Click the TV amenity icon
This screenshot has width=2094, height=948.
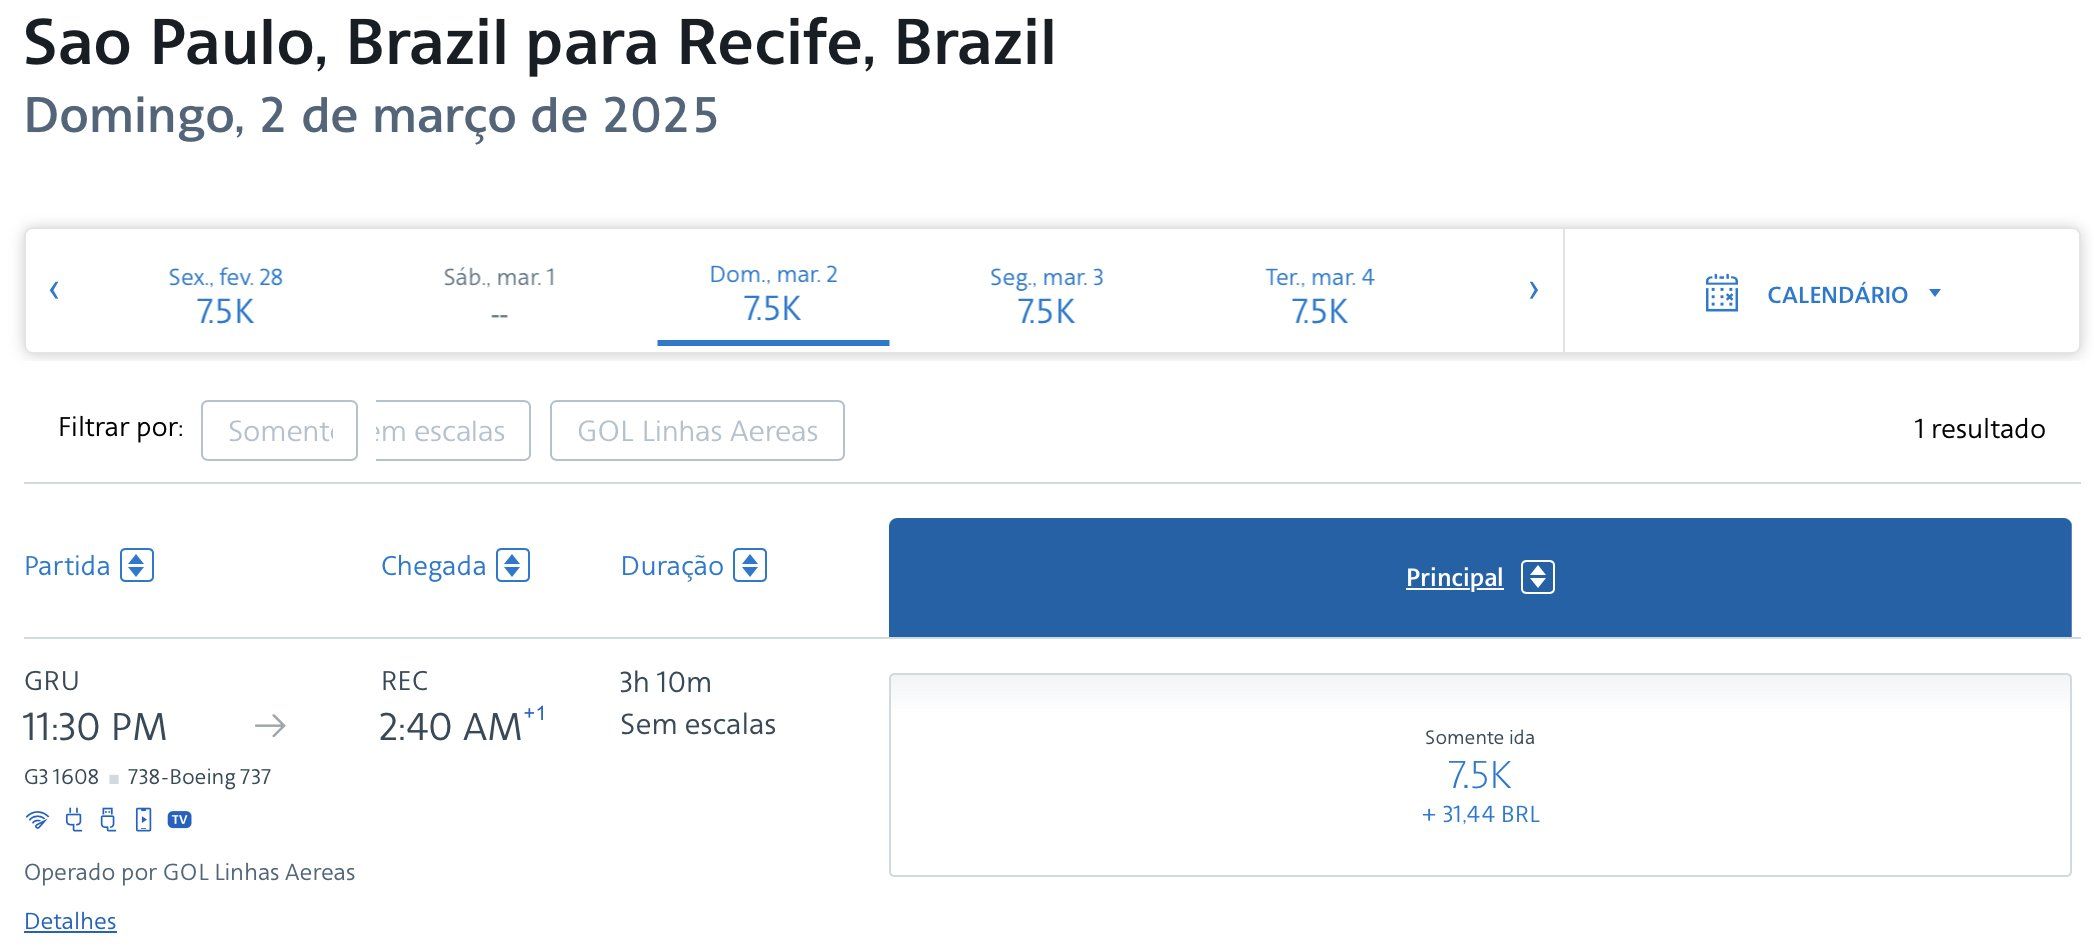click(180, 820)
